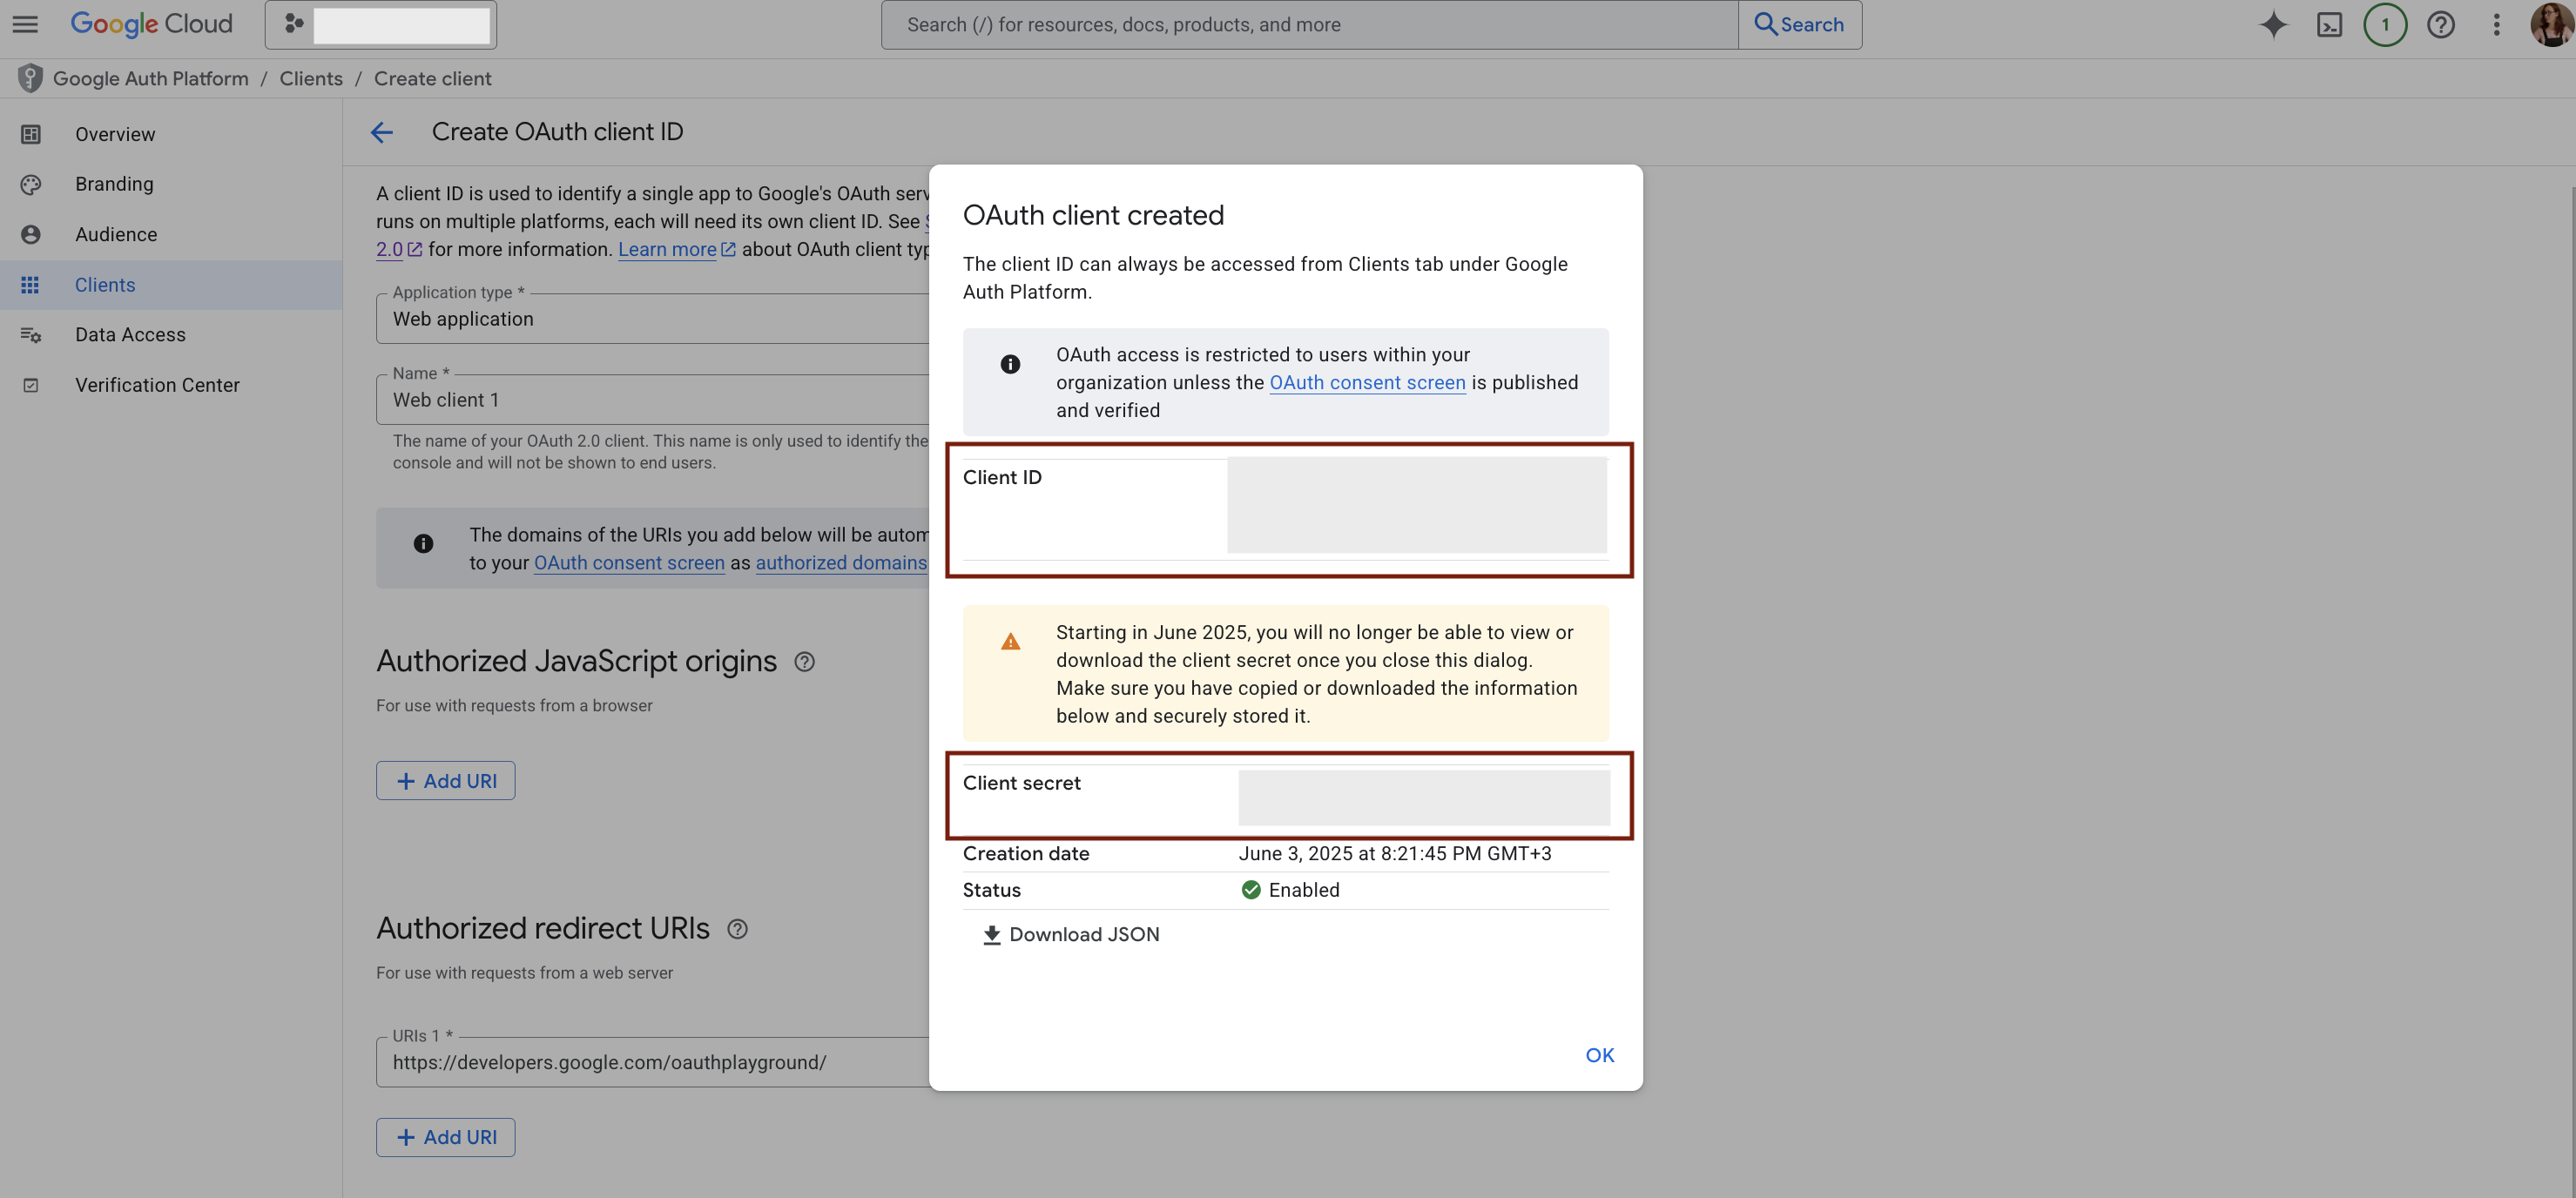Open the notifications bell showing 1

coord(2385,24)
